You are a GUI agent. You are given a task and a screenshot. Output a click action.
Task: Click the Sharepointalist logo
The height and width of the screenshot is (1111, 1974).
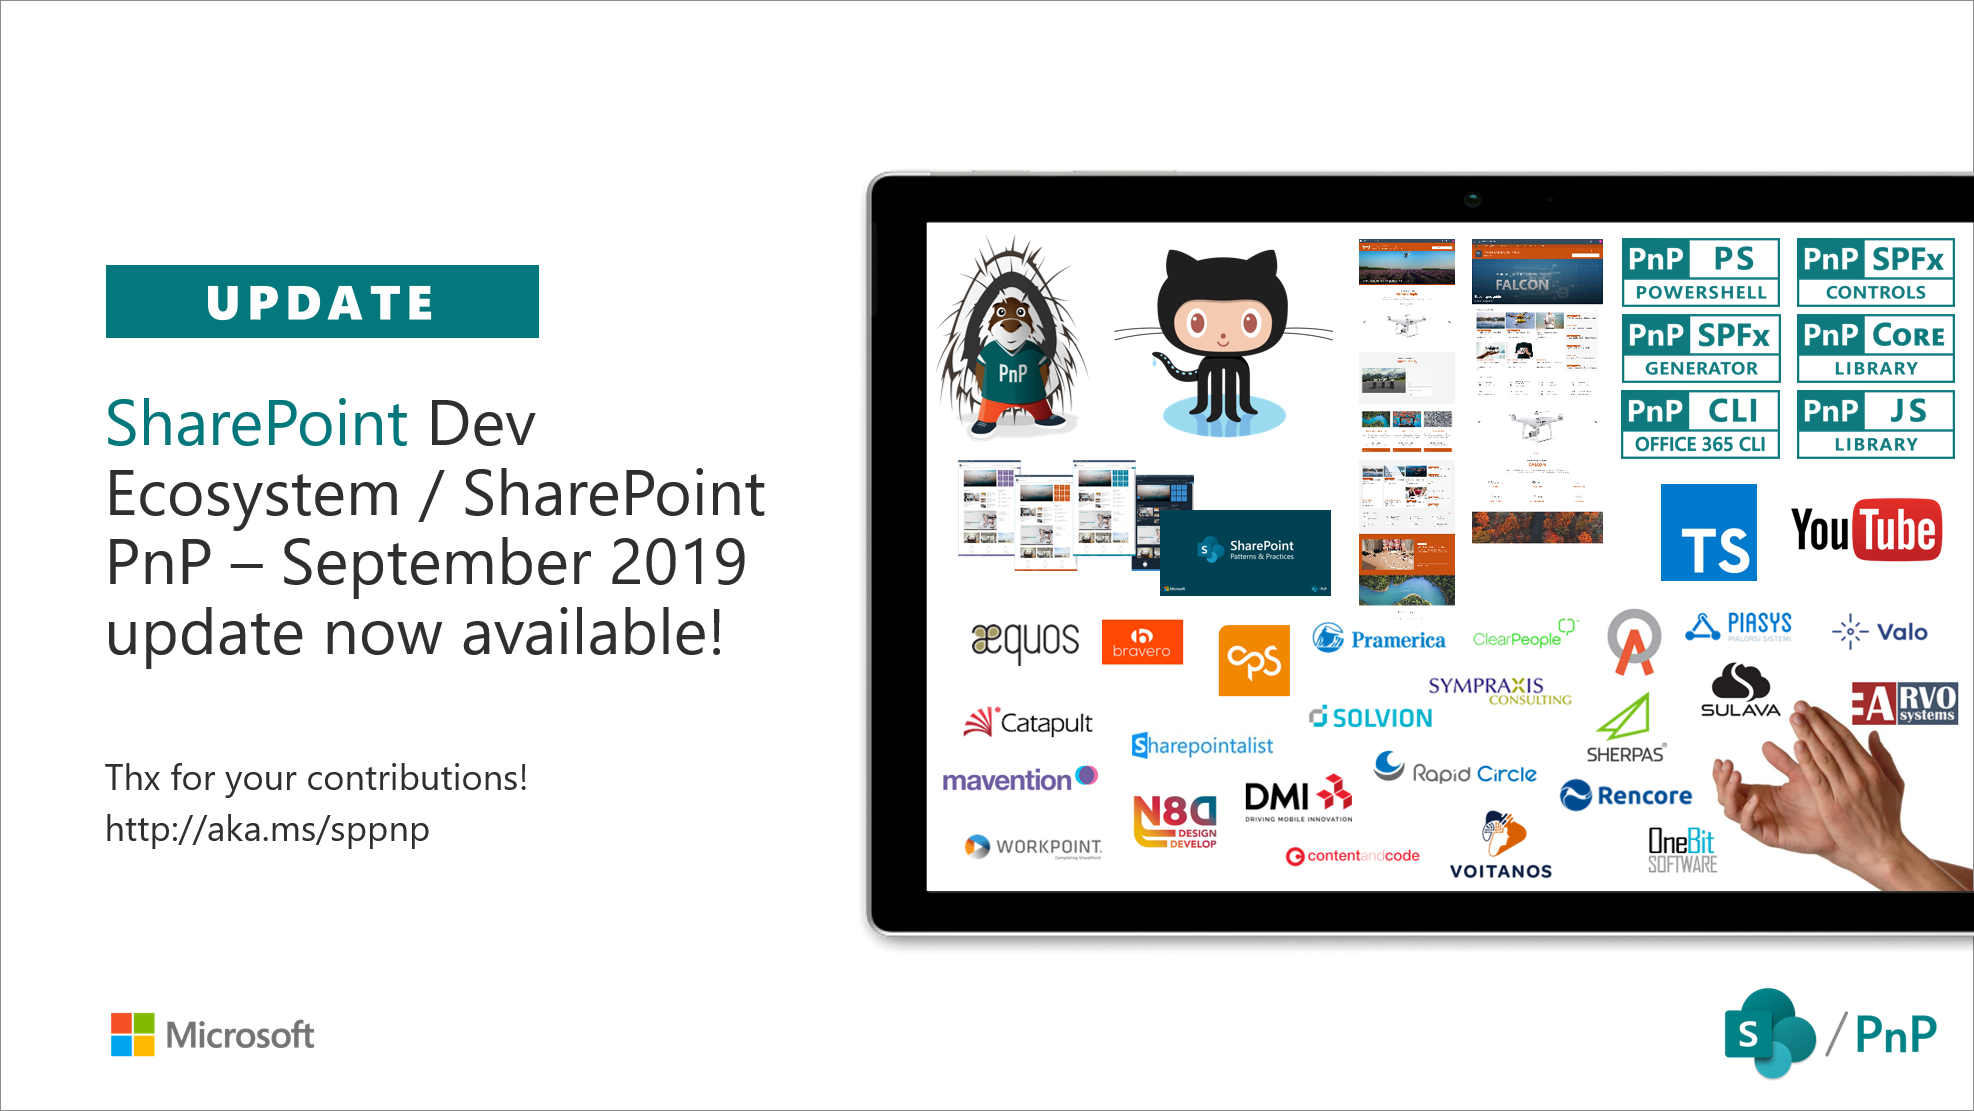[1202, 745]
